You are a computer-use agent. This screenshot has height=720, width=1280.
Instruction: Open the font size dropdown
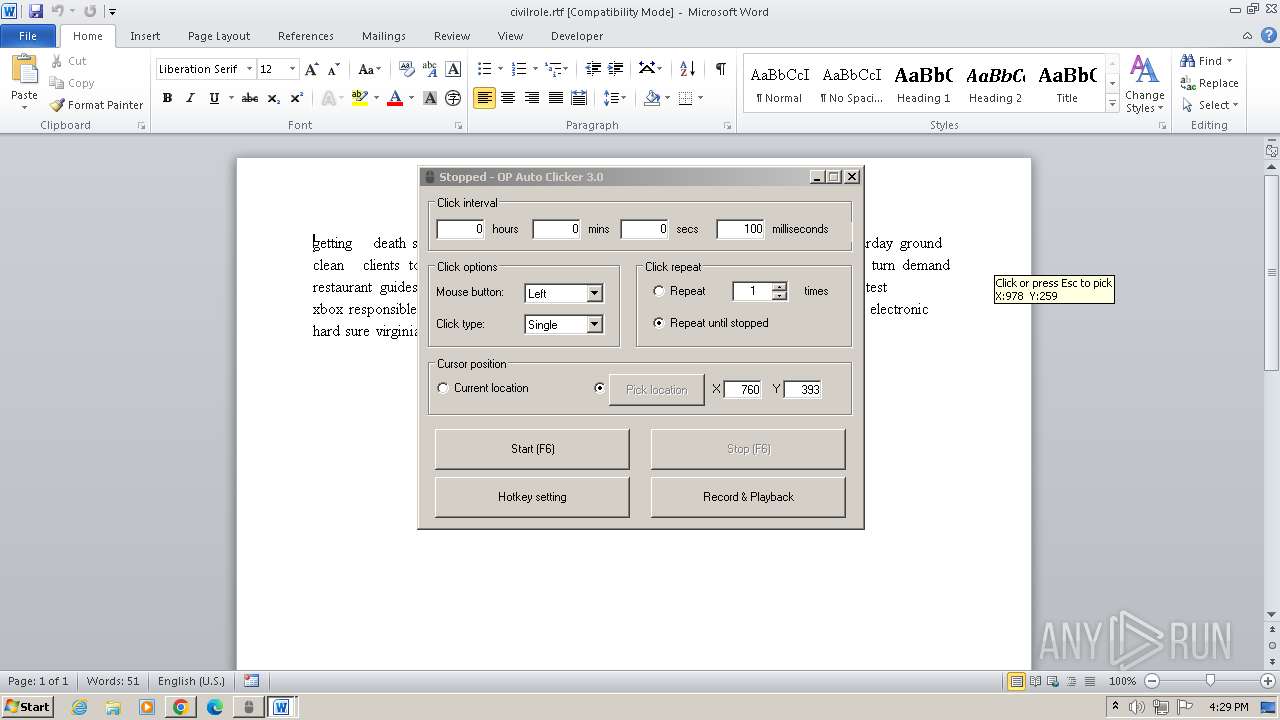click(292, 69)
